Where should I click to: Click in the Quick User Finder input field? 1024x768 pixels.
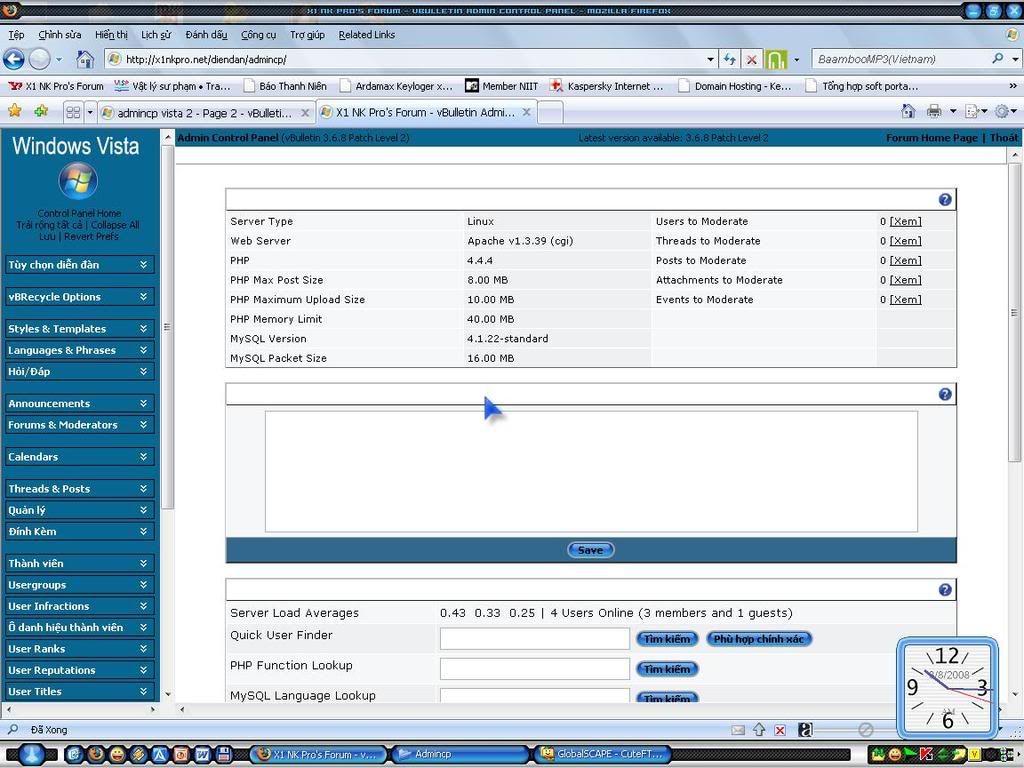tap(534, 639)
